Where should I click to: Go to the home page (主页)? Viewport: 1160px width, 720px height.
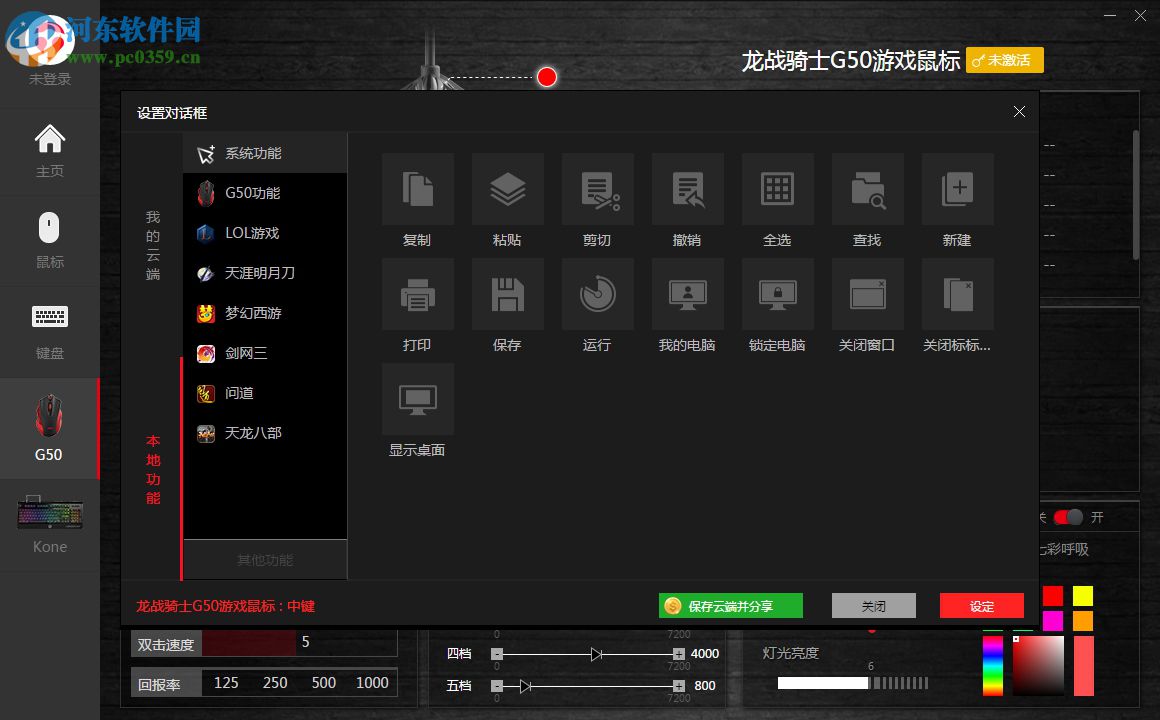[x=49, y=150]
